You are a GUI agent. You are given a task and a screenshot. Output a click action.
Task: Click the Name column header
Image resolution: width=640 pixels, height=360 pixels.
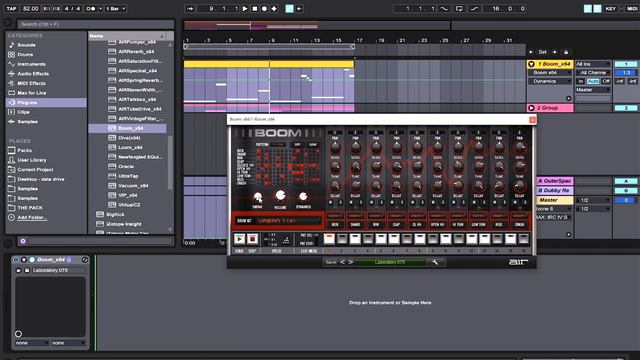coord(127,36)
